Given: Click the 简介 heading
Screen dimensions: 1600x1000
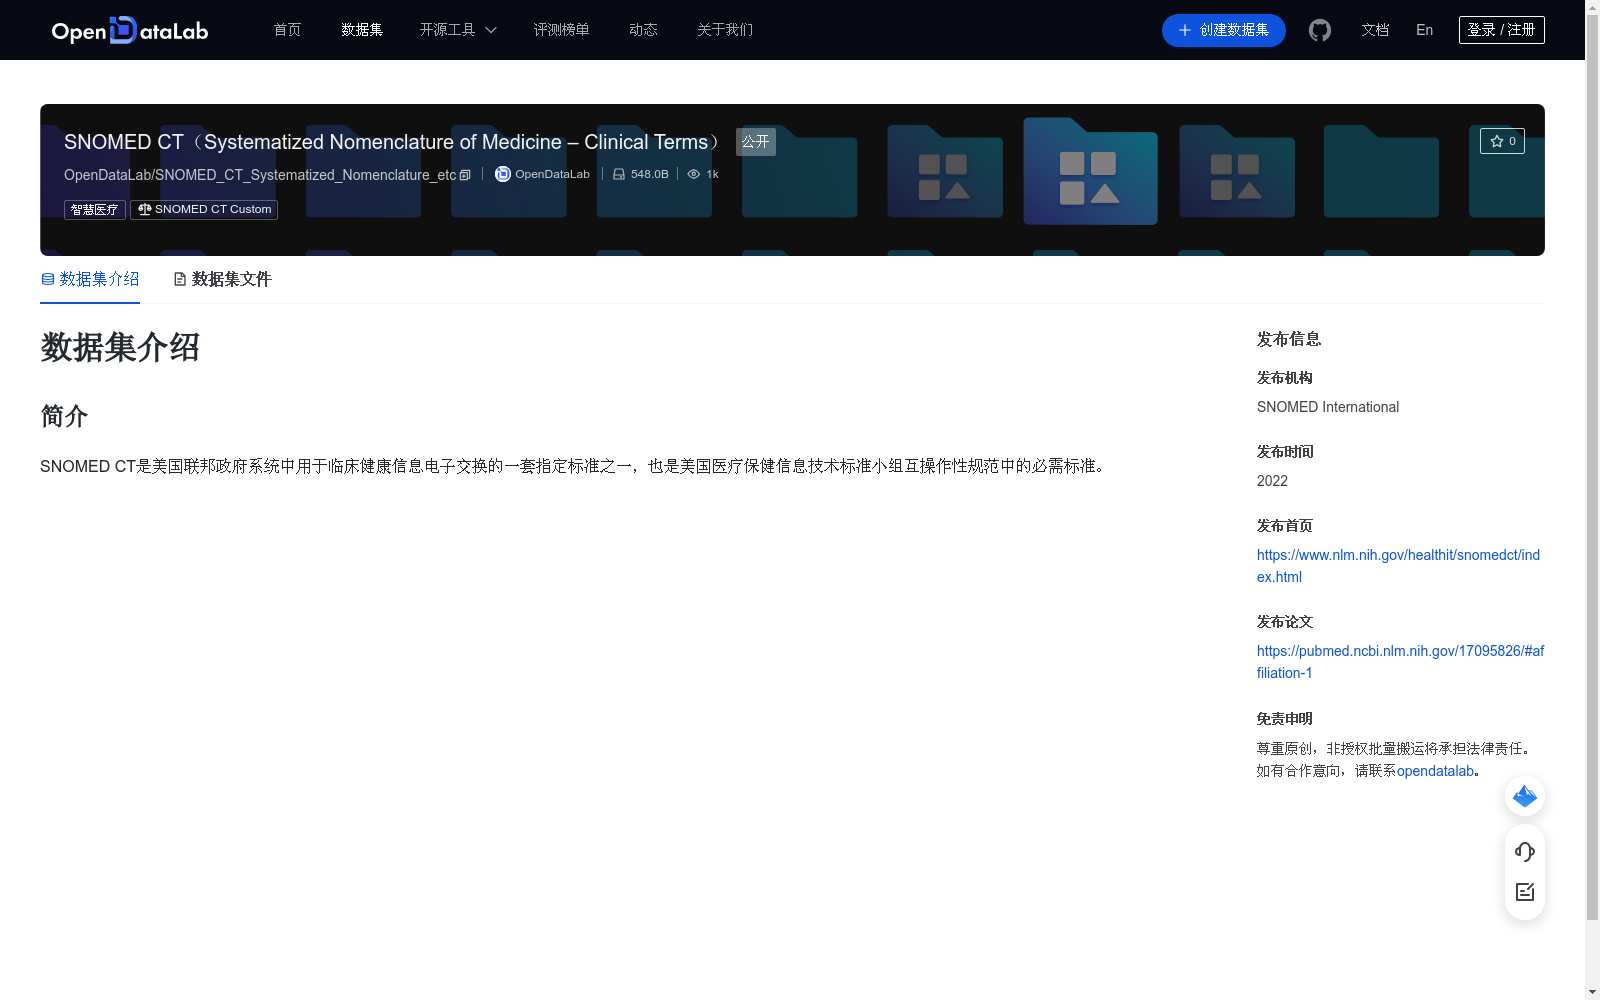Looking at the screenshot, I should coord(64,416).
